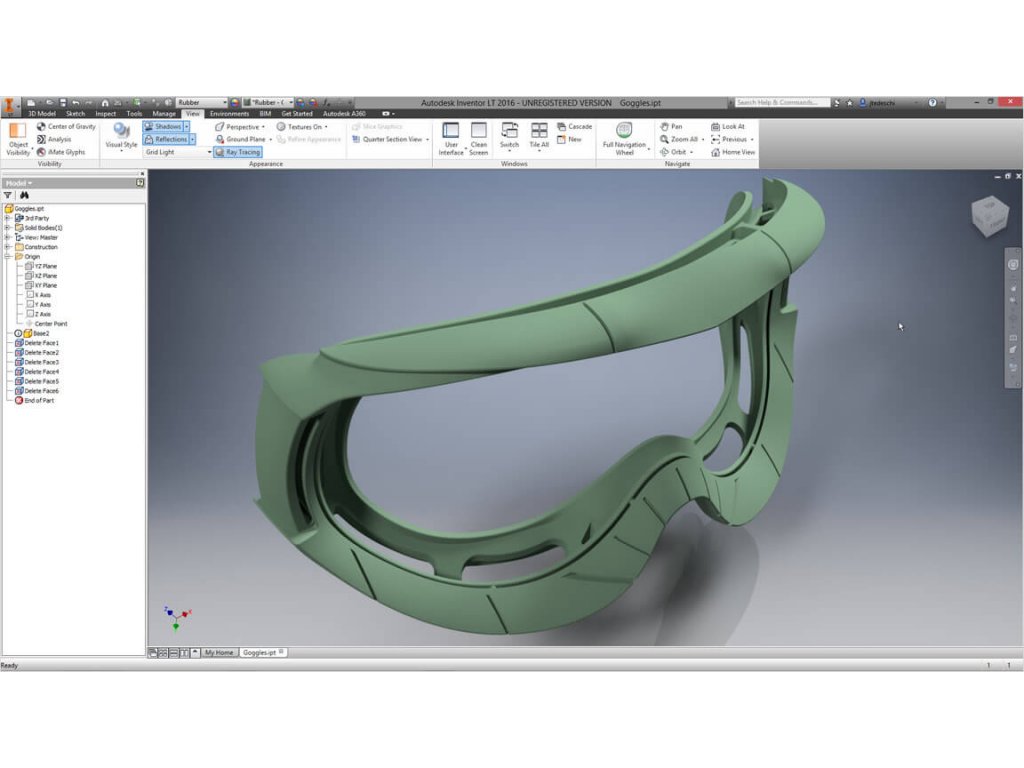Toggle Shadows in Appearance panel
Image resolution: width=1024 pixels, height=768 pixels.
163,127
